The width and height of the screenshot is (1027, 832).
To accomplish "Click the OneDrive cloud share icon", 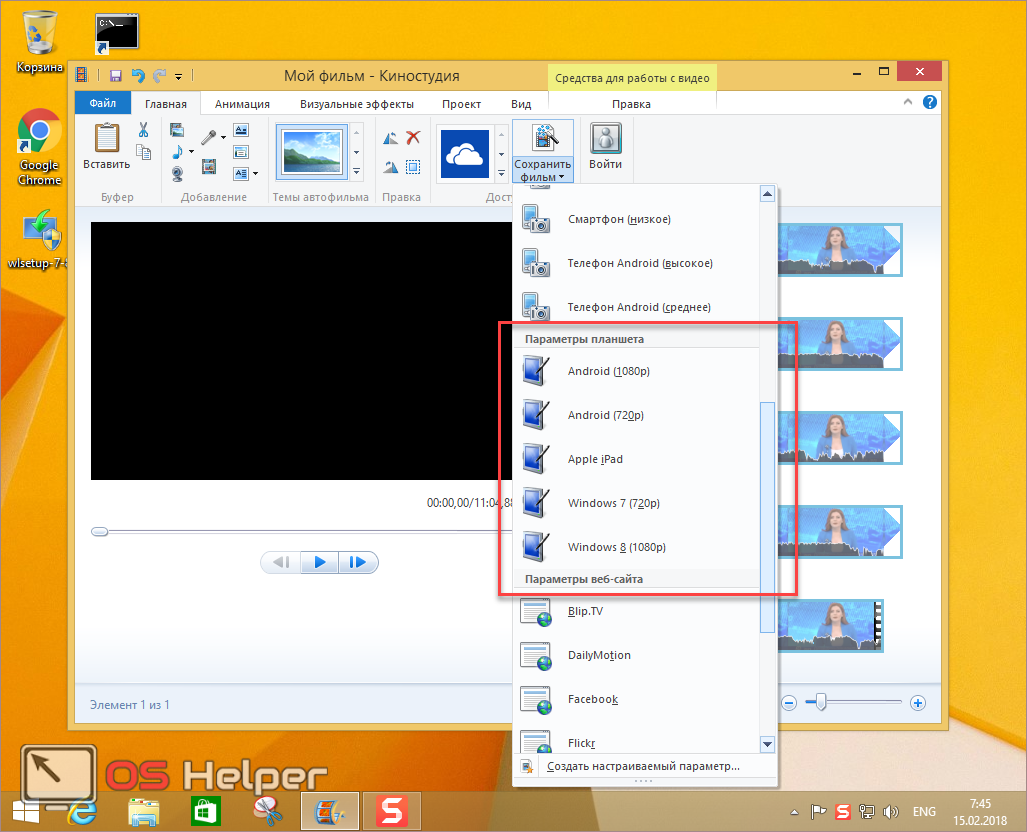I will tap(465, 153).
